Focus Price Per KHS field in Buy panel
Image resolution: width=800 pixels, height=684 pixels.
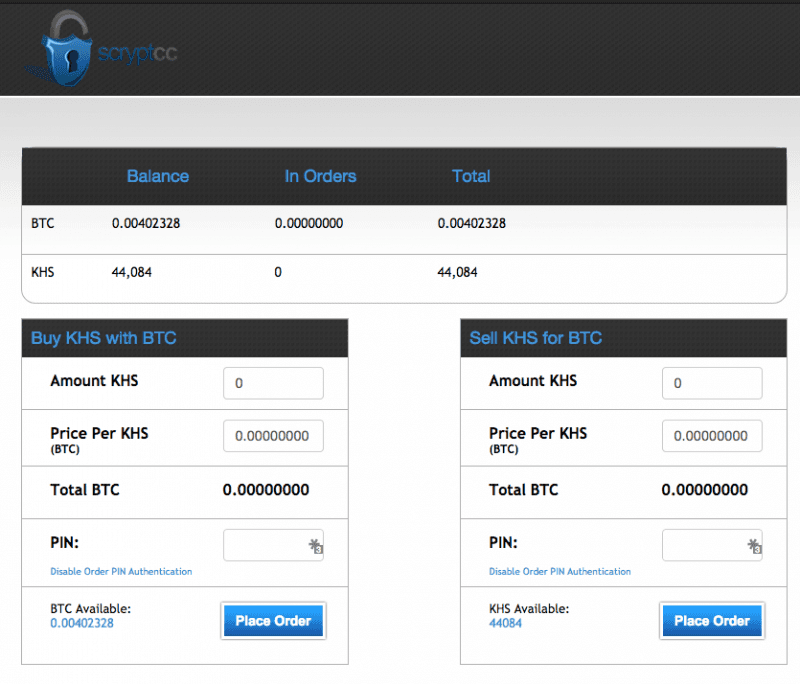273,436
